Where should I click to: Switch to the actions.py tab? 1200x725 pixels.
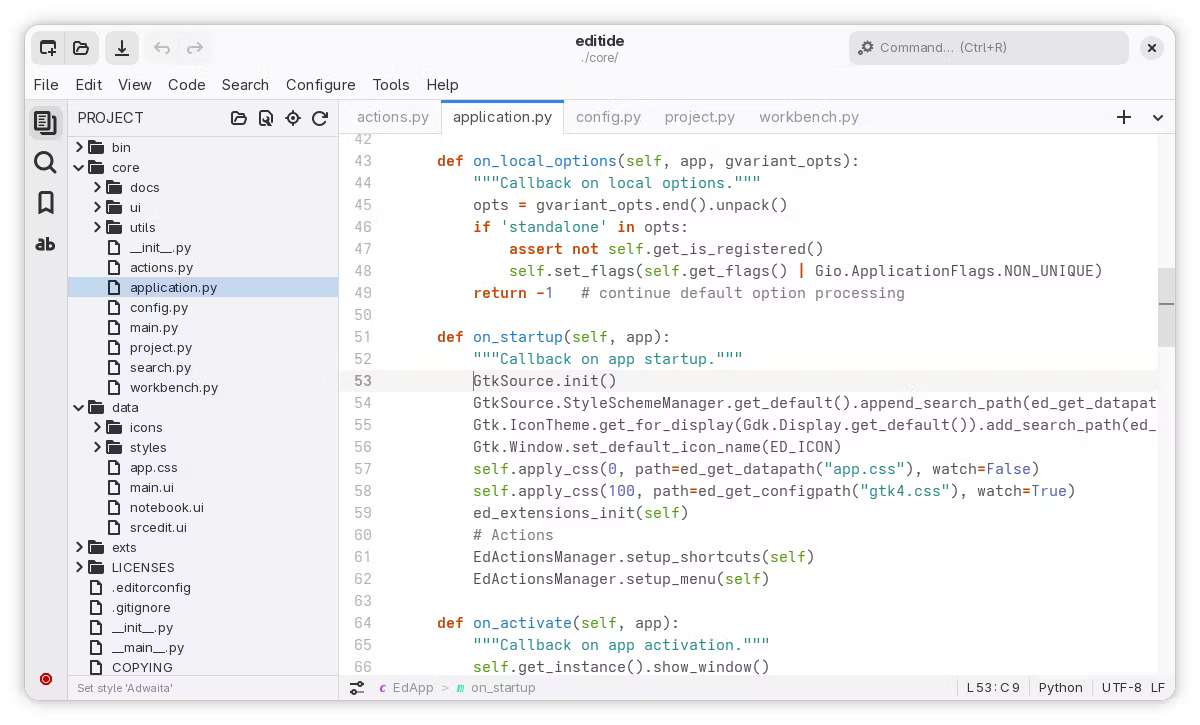pyautogui.click(x=393, y=117)
